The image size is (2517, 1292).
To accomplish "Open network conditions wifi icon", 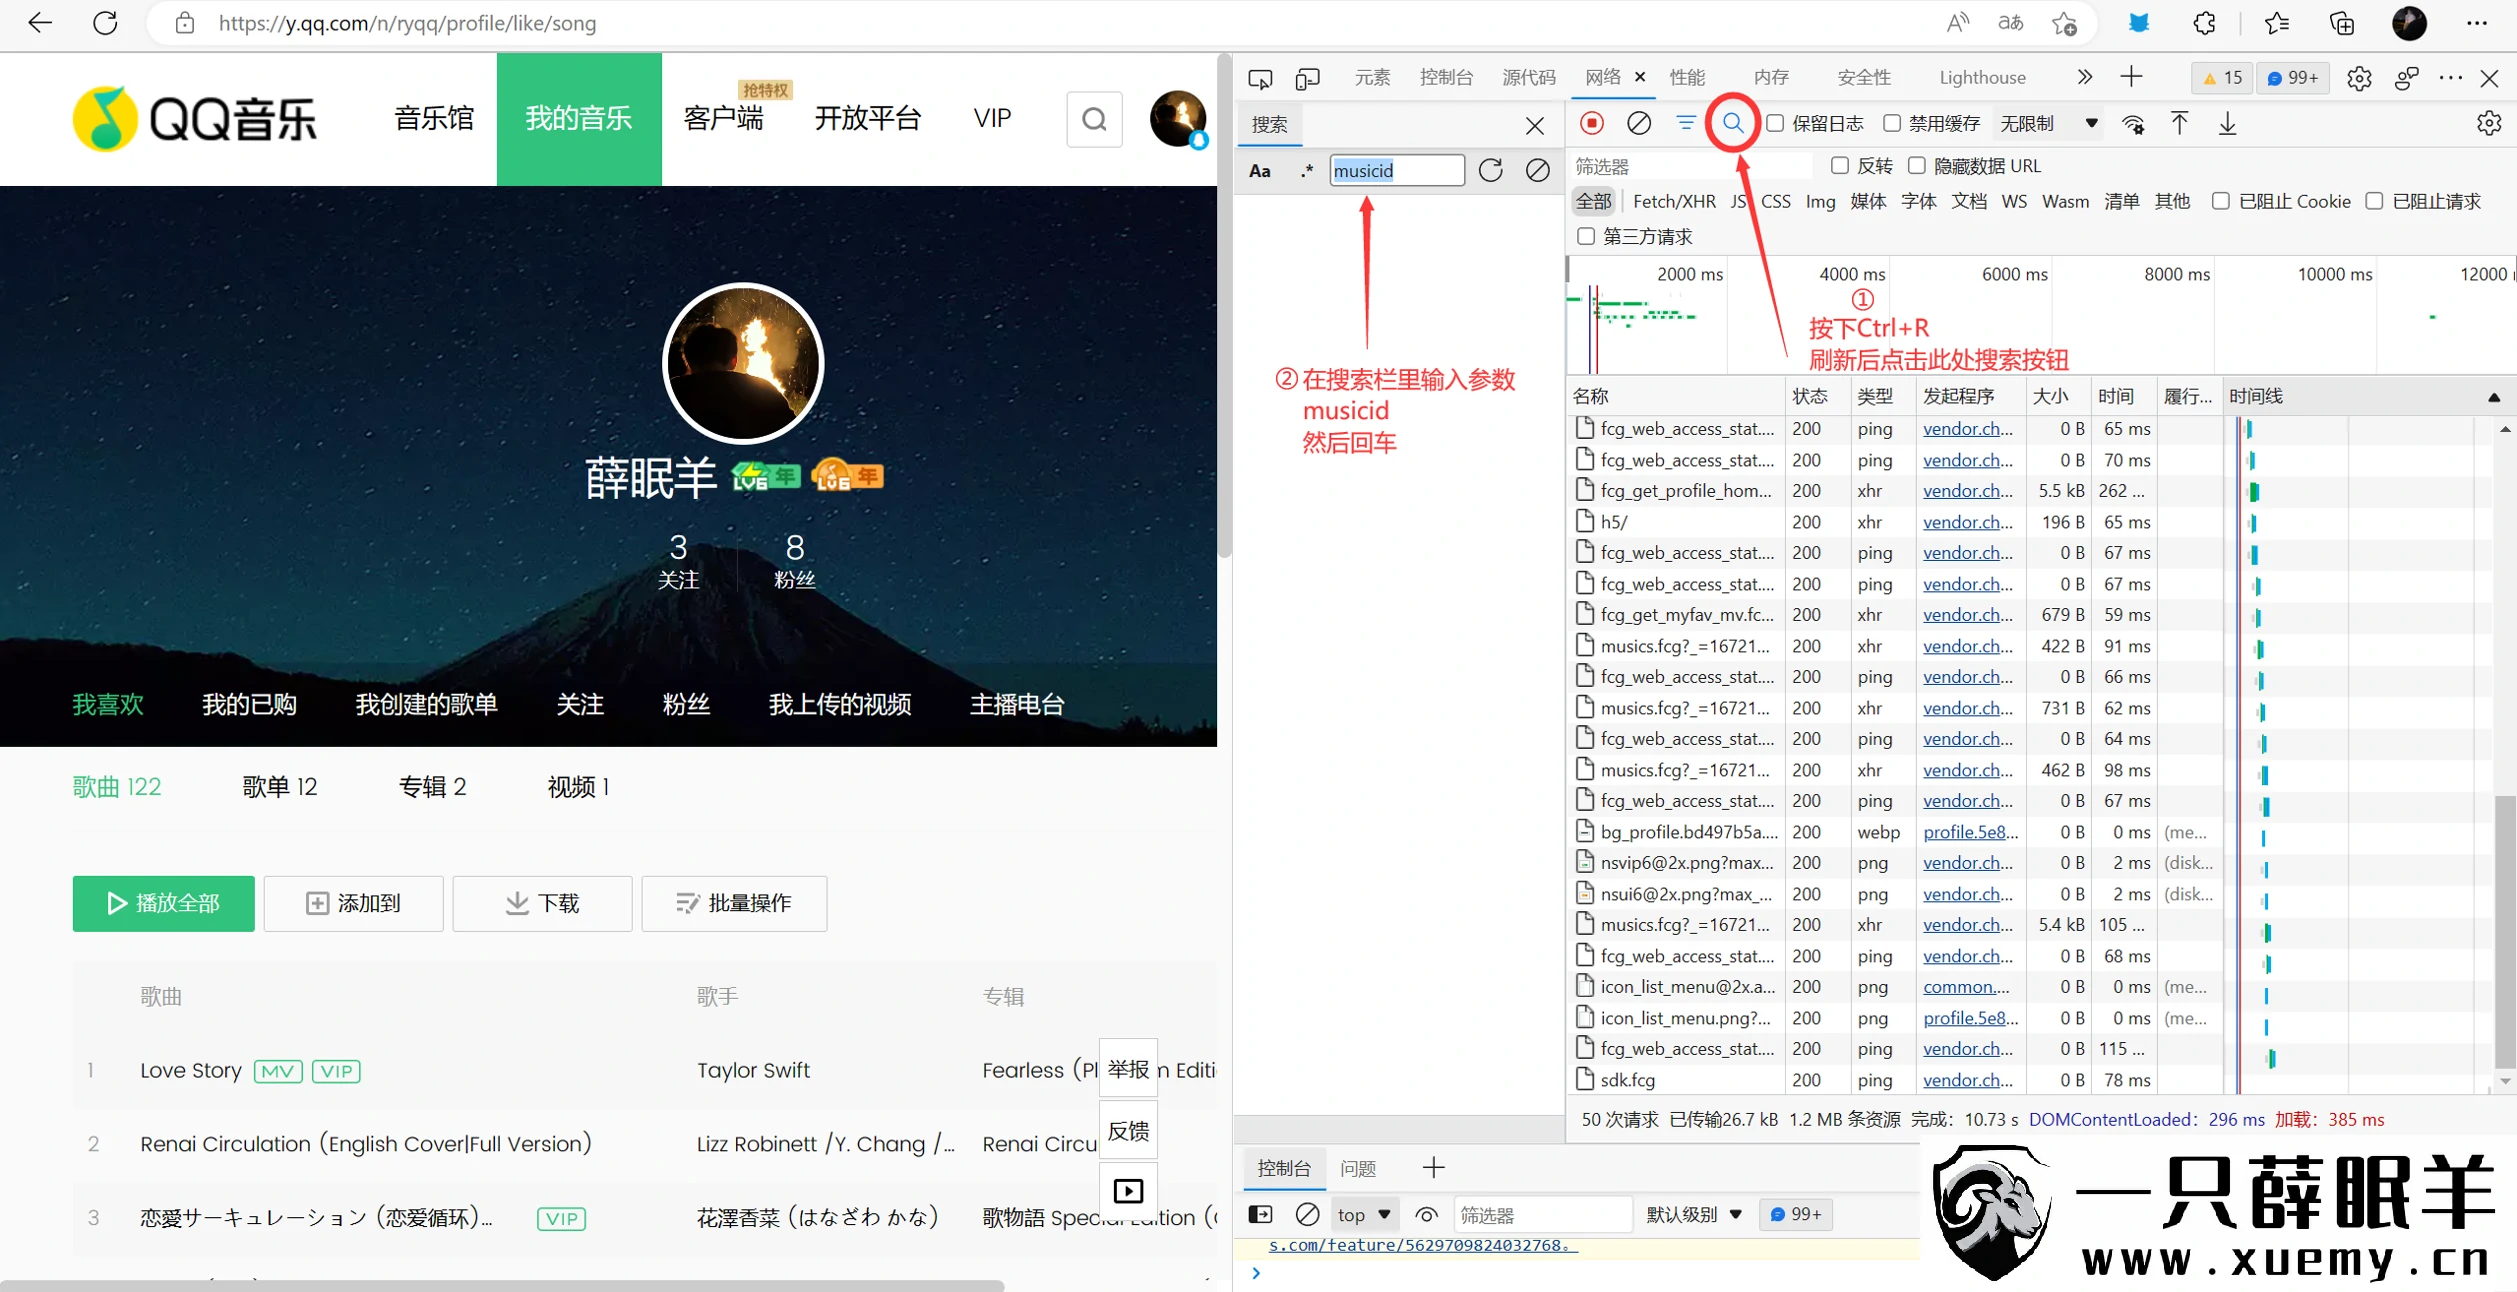I will (2133, 124).
